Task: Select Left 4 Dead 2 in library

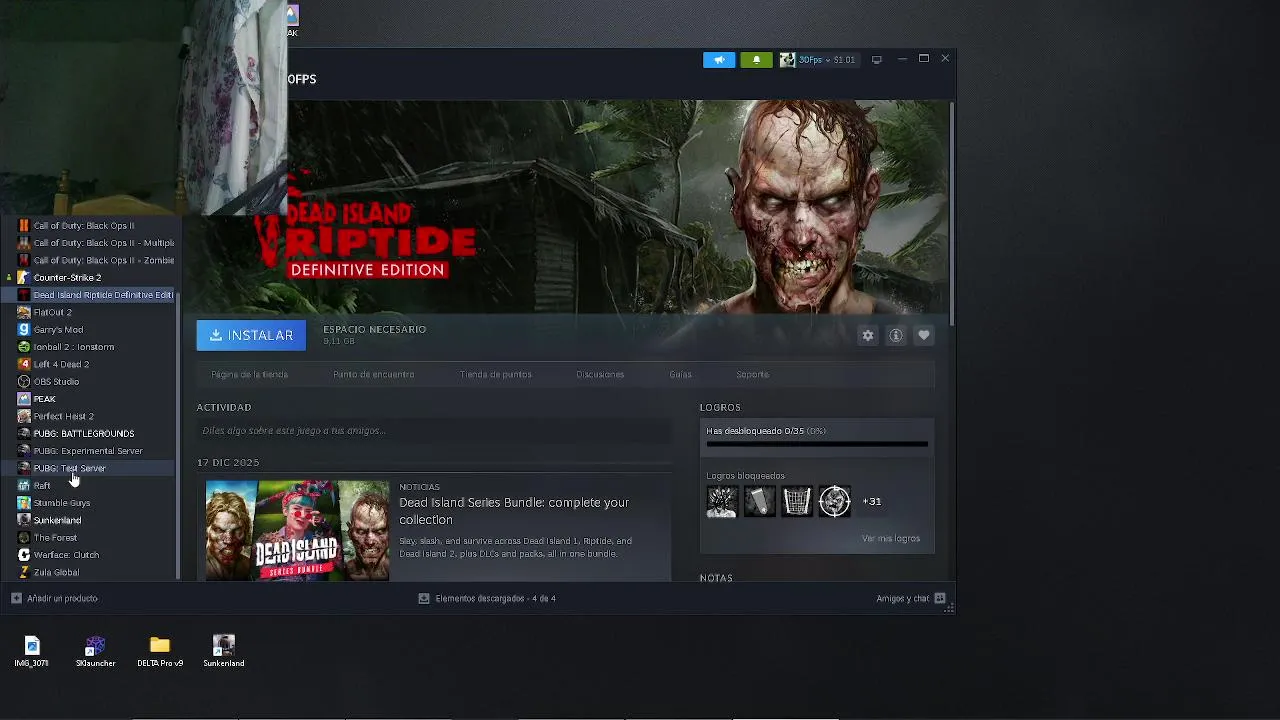Action: coord(61,364)
